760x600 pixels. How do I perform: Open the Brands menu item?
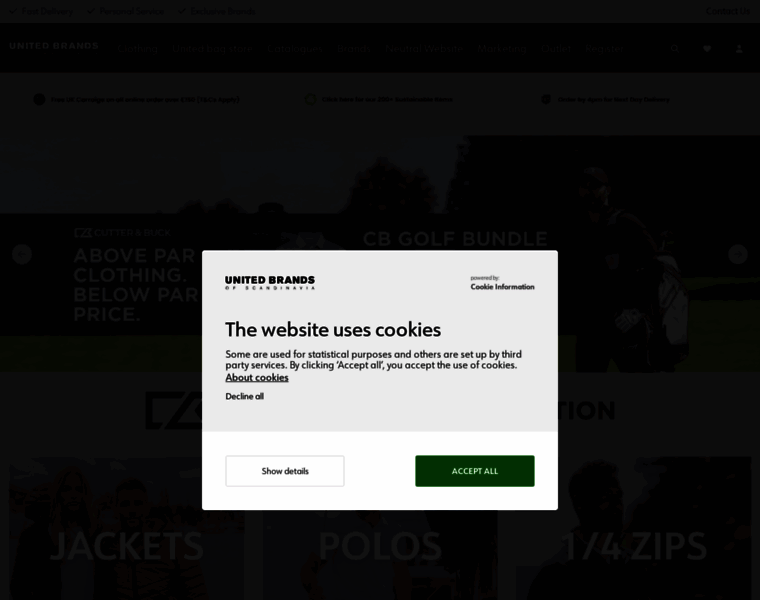coord(354,48)
